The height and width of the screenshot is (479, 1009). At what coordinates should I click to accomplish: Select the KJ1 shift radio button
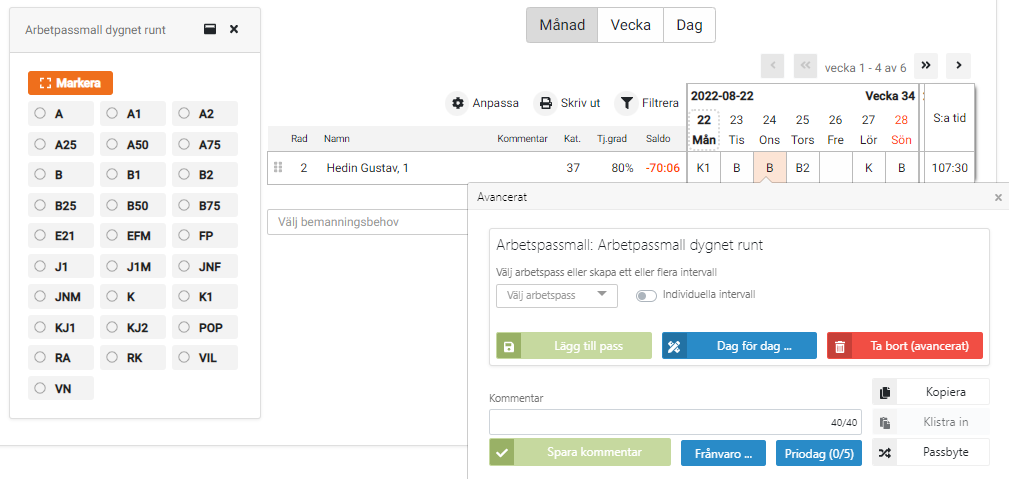point(41,327)
